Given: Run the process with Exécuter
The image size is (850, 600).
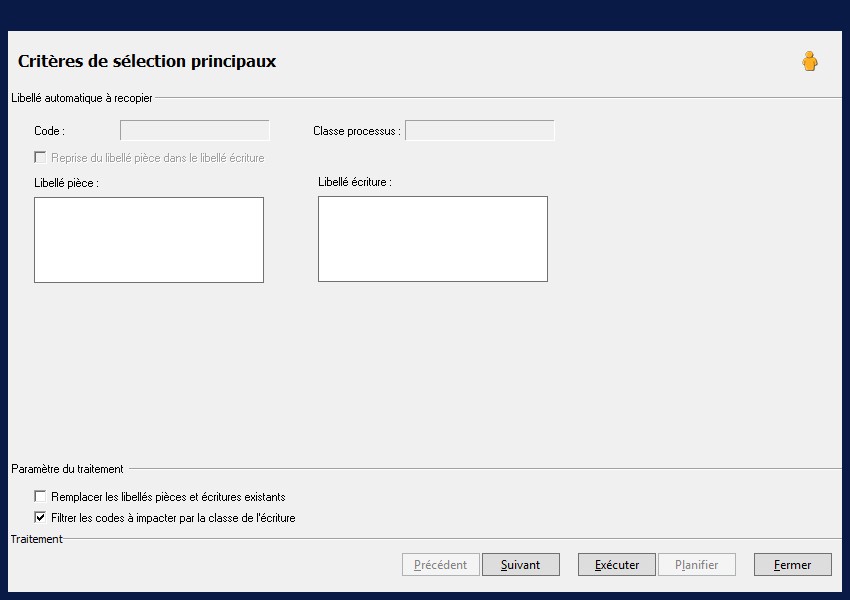Looking at the screenshot, I should pyautogui.click(x=617, y=565).
